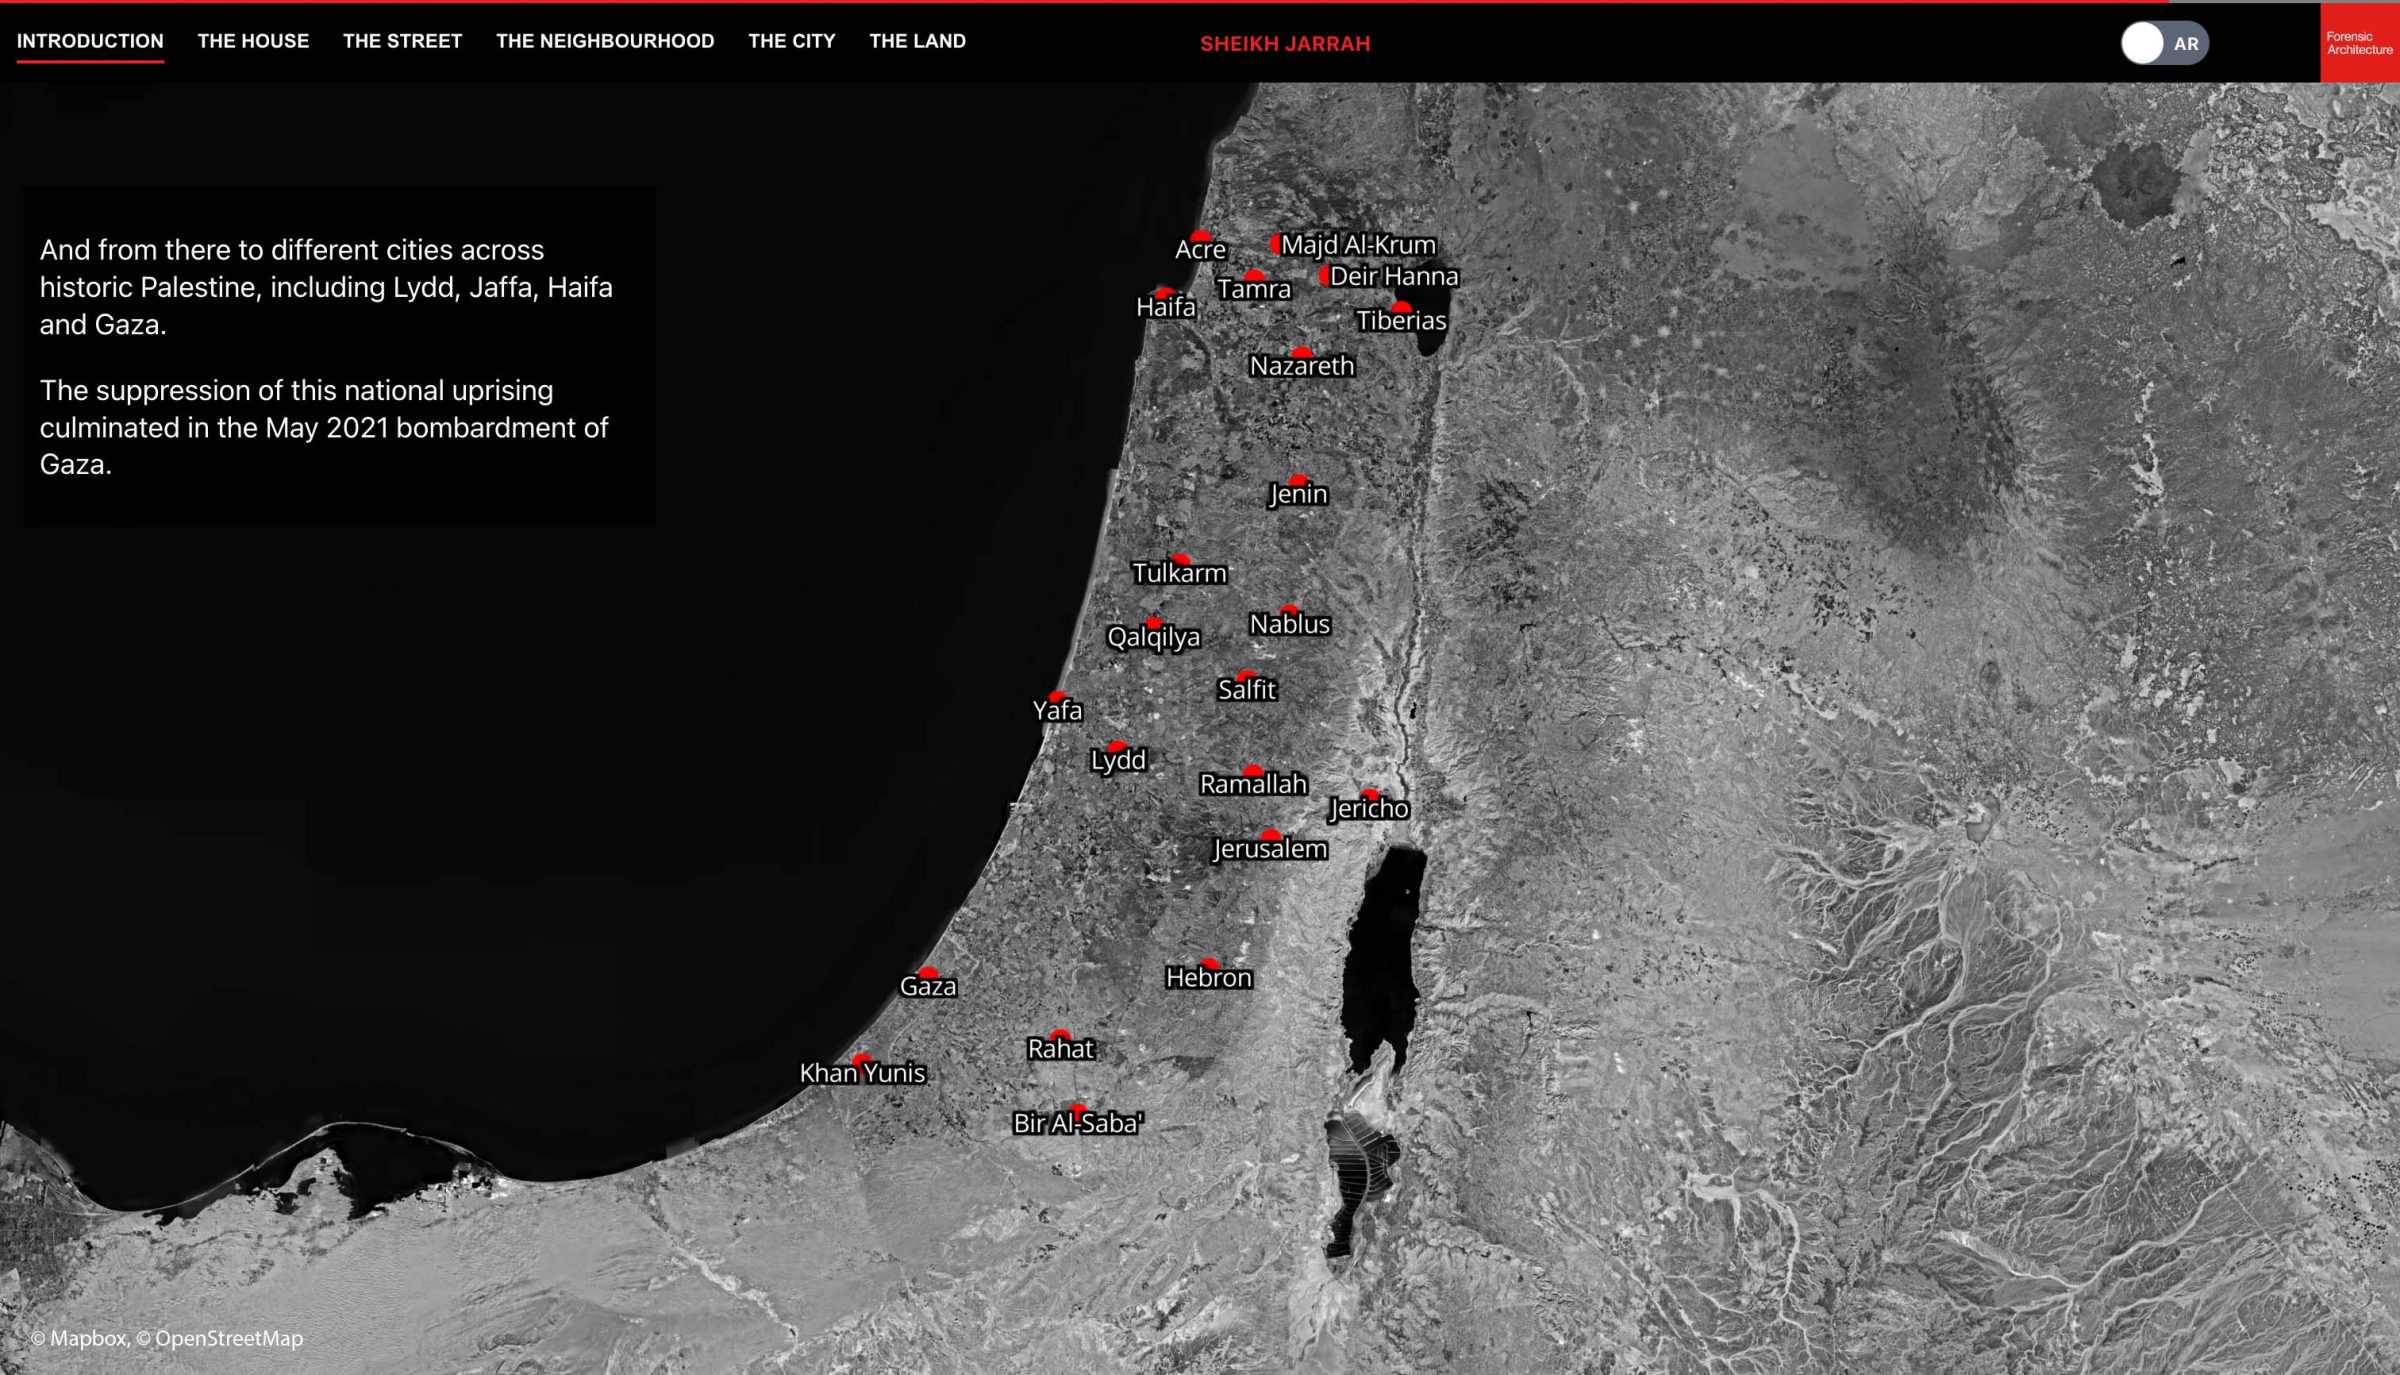
Task: Select the Ramallah location pin
Action: [x=1254, y=767]
